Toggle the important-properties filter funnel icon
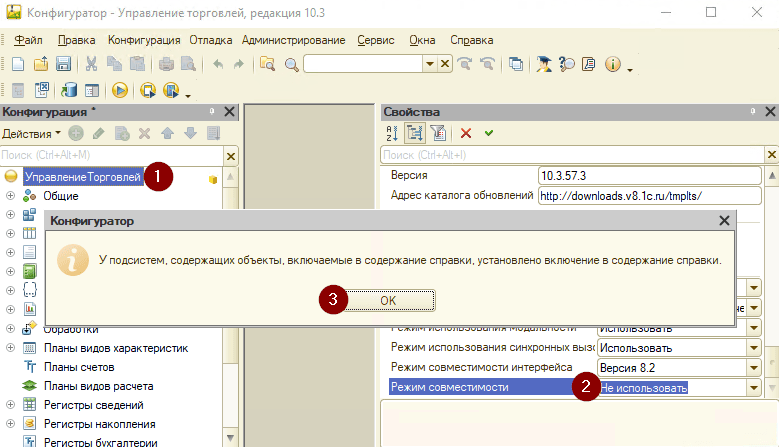 click(438, 133)
